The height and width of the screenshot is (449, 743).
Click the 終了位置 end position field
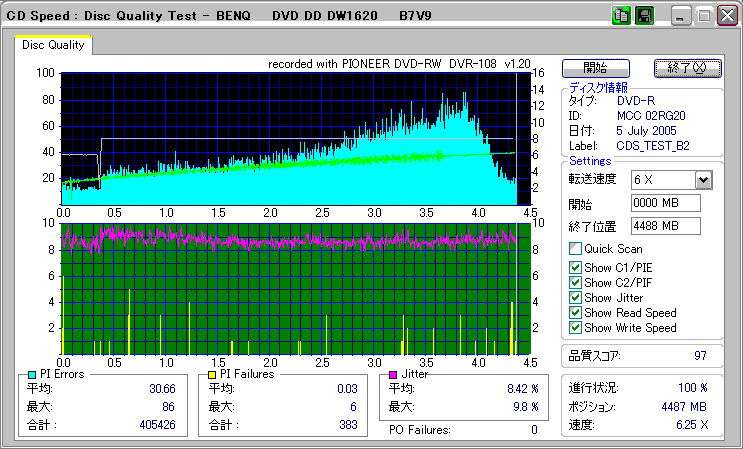pos(665,226)
